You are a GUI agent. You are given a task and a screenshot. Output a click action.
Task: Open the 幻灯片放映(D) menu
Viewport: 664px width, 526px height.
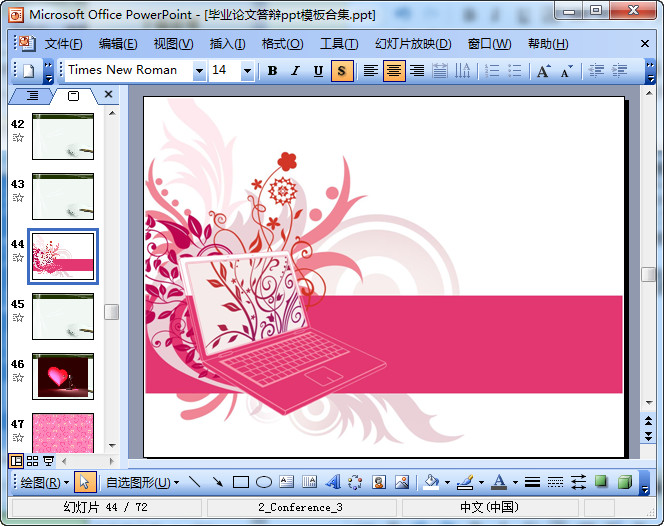coord(413,44)
